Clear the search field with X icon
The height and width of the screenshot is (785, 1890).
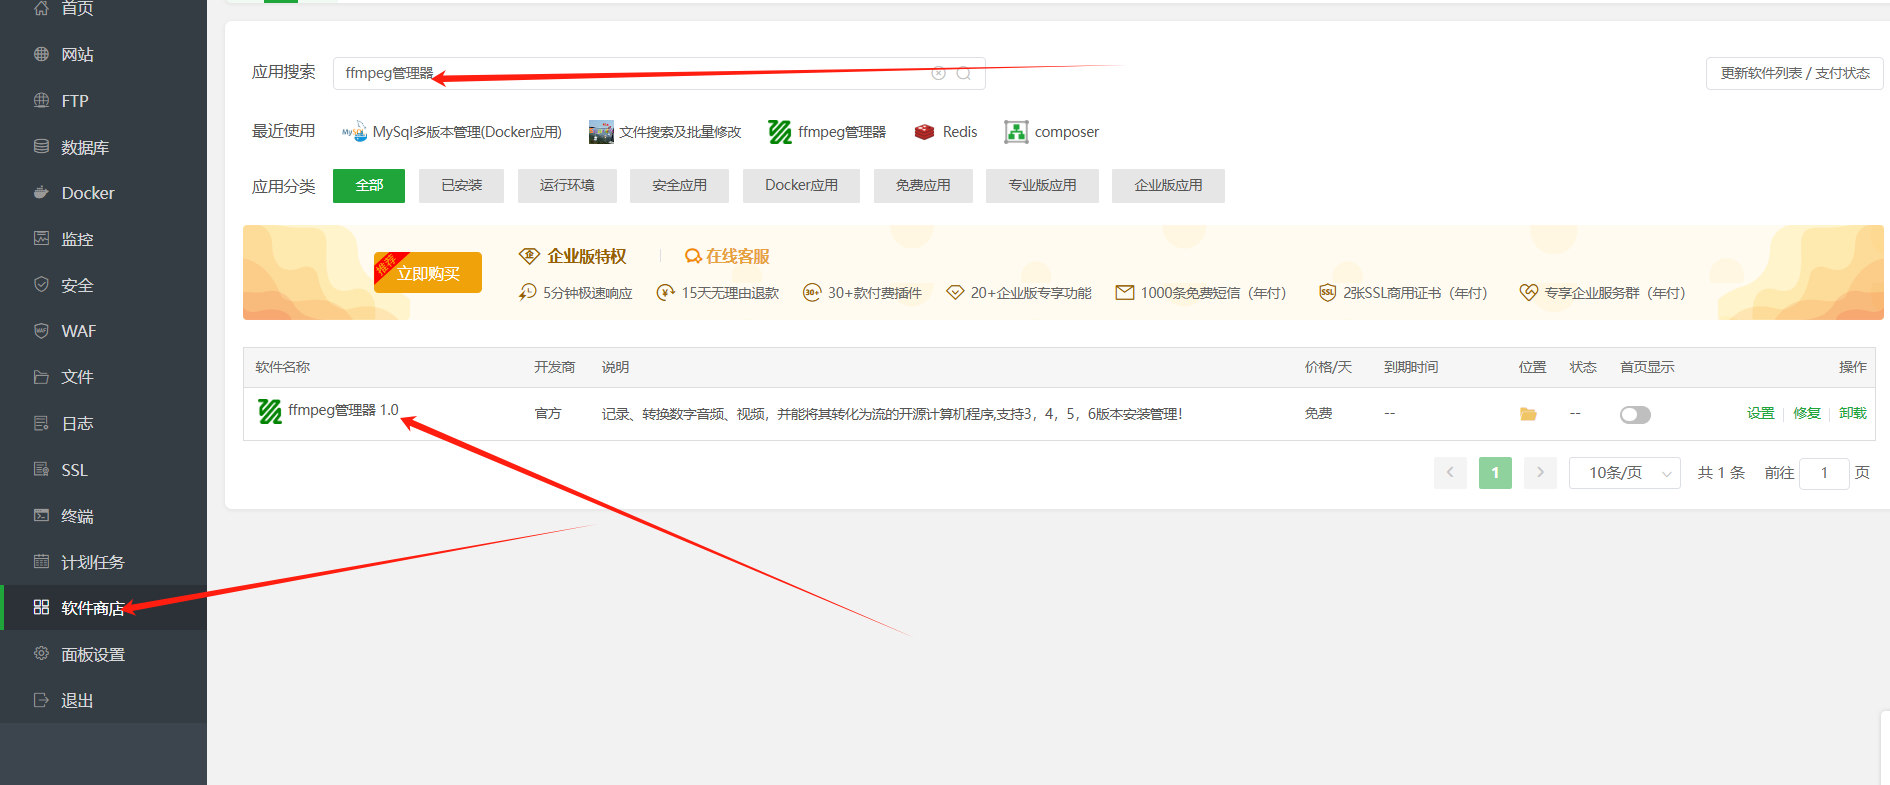(938, 73)
